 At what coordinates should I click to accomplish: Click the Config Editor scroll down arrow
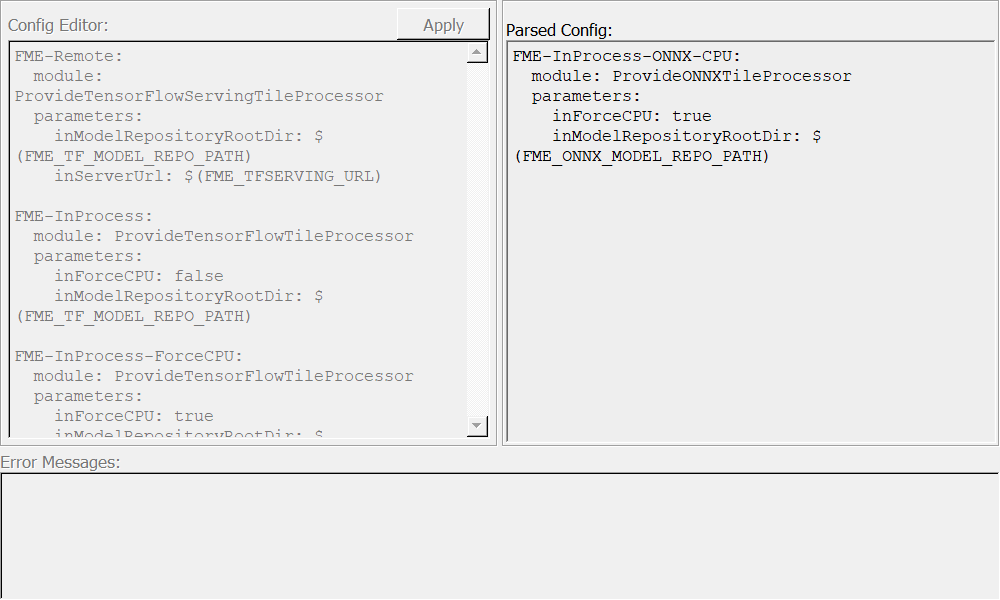pyautogui.click(x=477, y=426)
